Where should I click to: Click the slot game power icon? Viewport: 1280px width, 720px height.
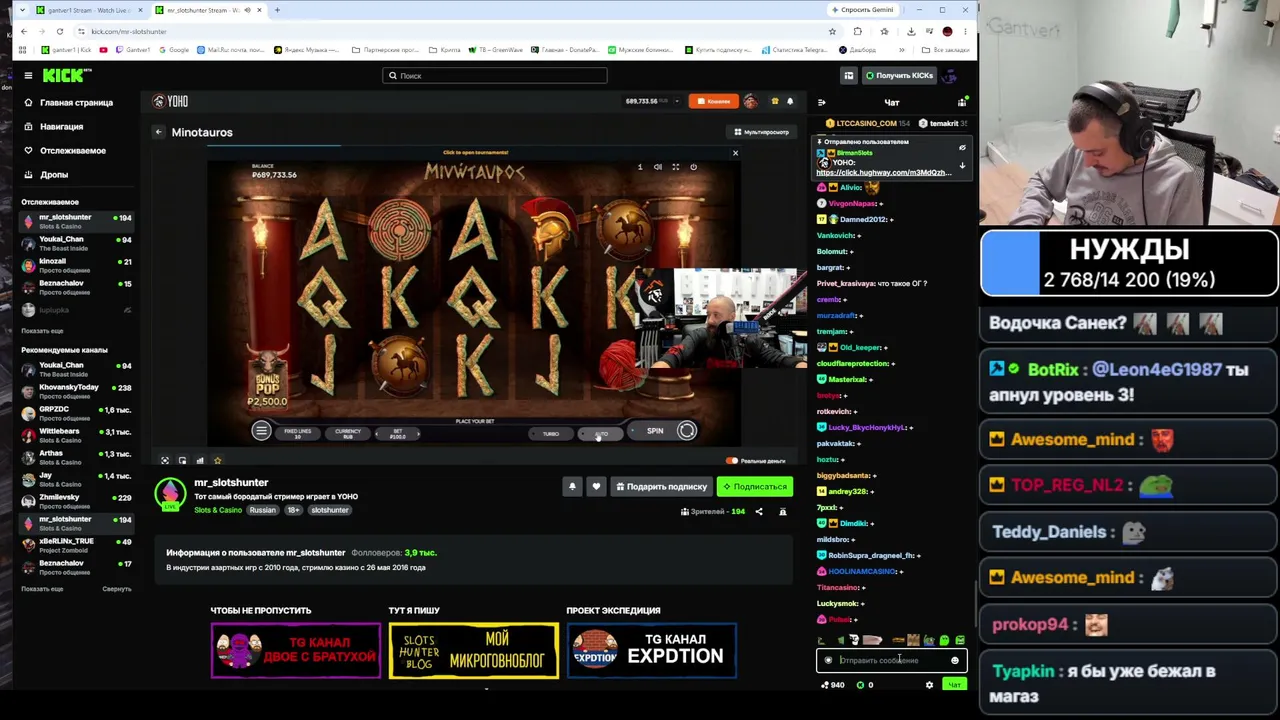coord(694,167)
